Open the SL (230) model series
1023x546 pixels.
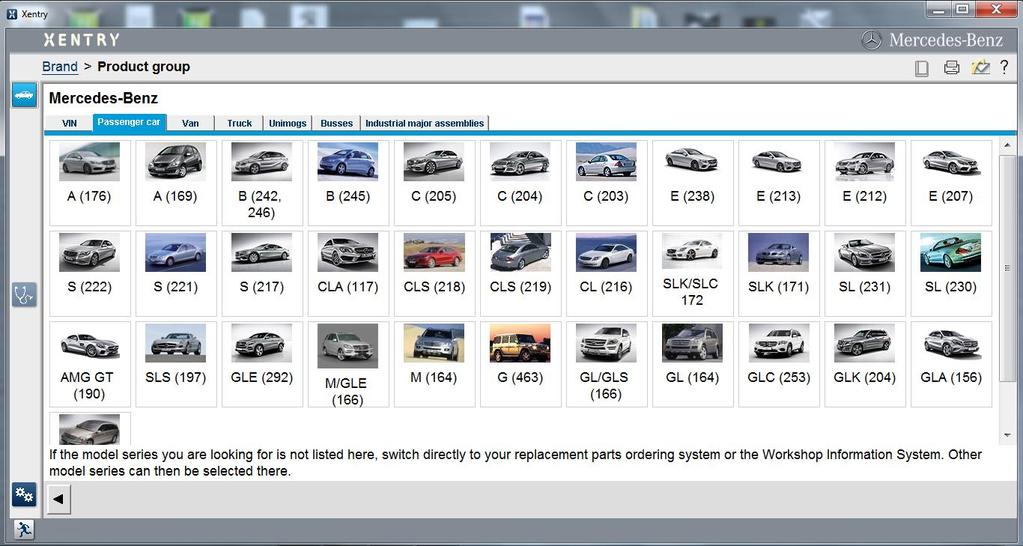pyautogui.click(x=951, y=273)
